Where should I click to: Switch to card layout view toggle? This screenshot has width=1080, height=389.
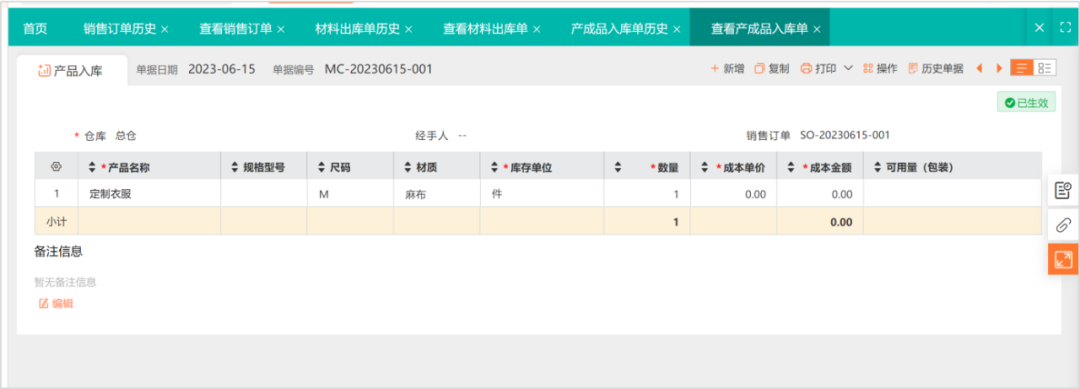click(x=1045, y=67)
